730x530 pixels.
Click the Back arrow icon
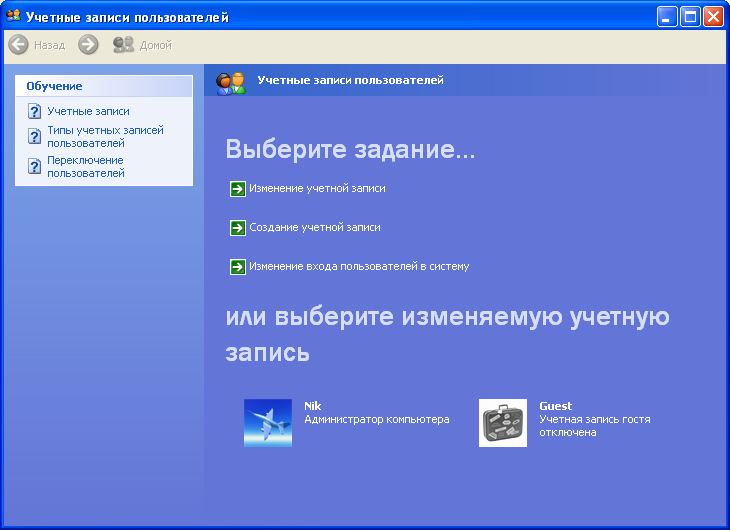19,45
